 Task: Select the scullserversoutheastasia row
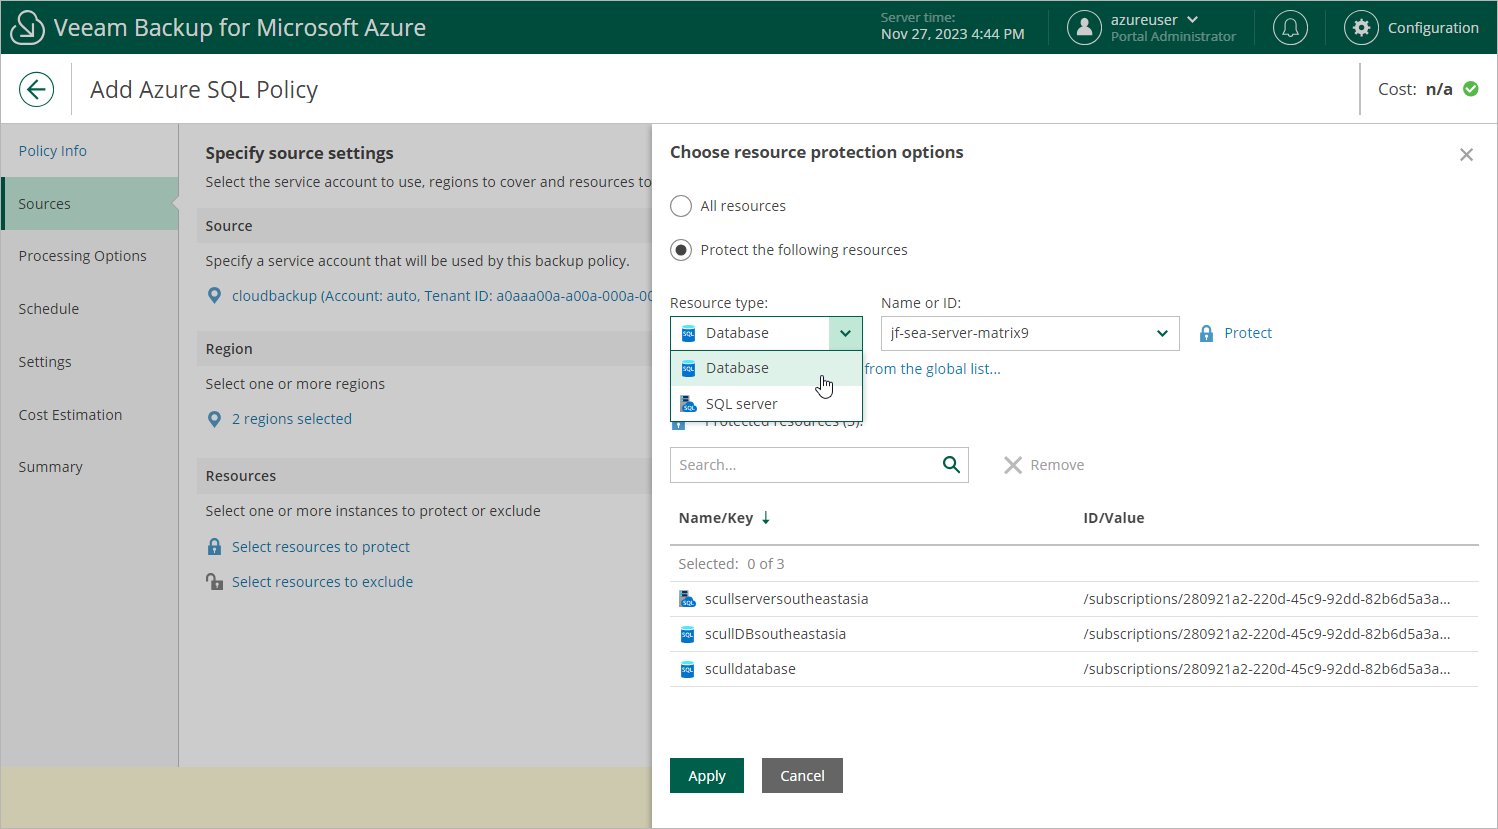tap(1074, 599)
